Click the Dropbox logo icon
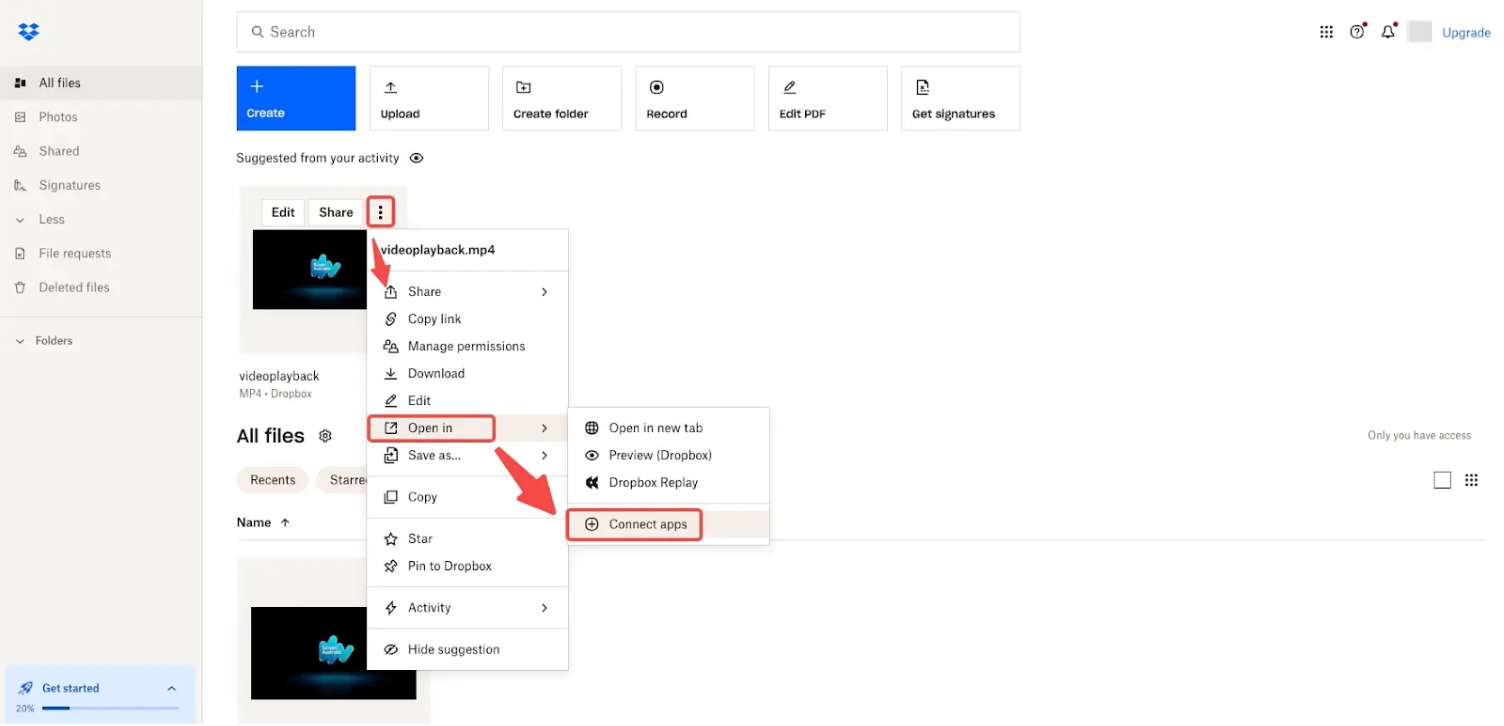The height and width of the screenshot is (726, 1504). click(x=28, y=31)
